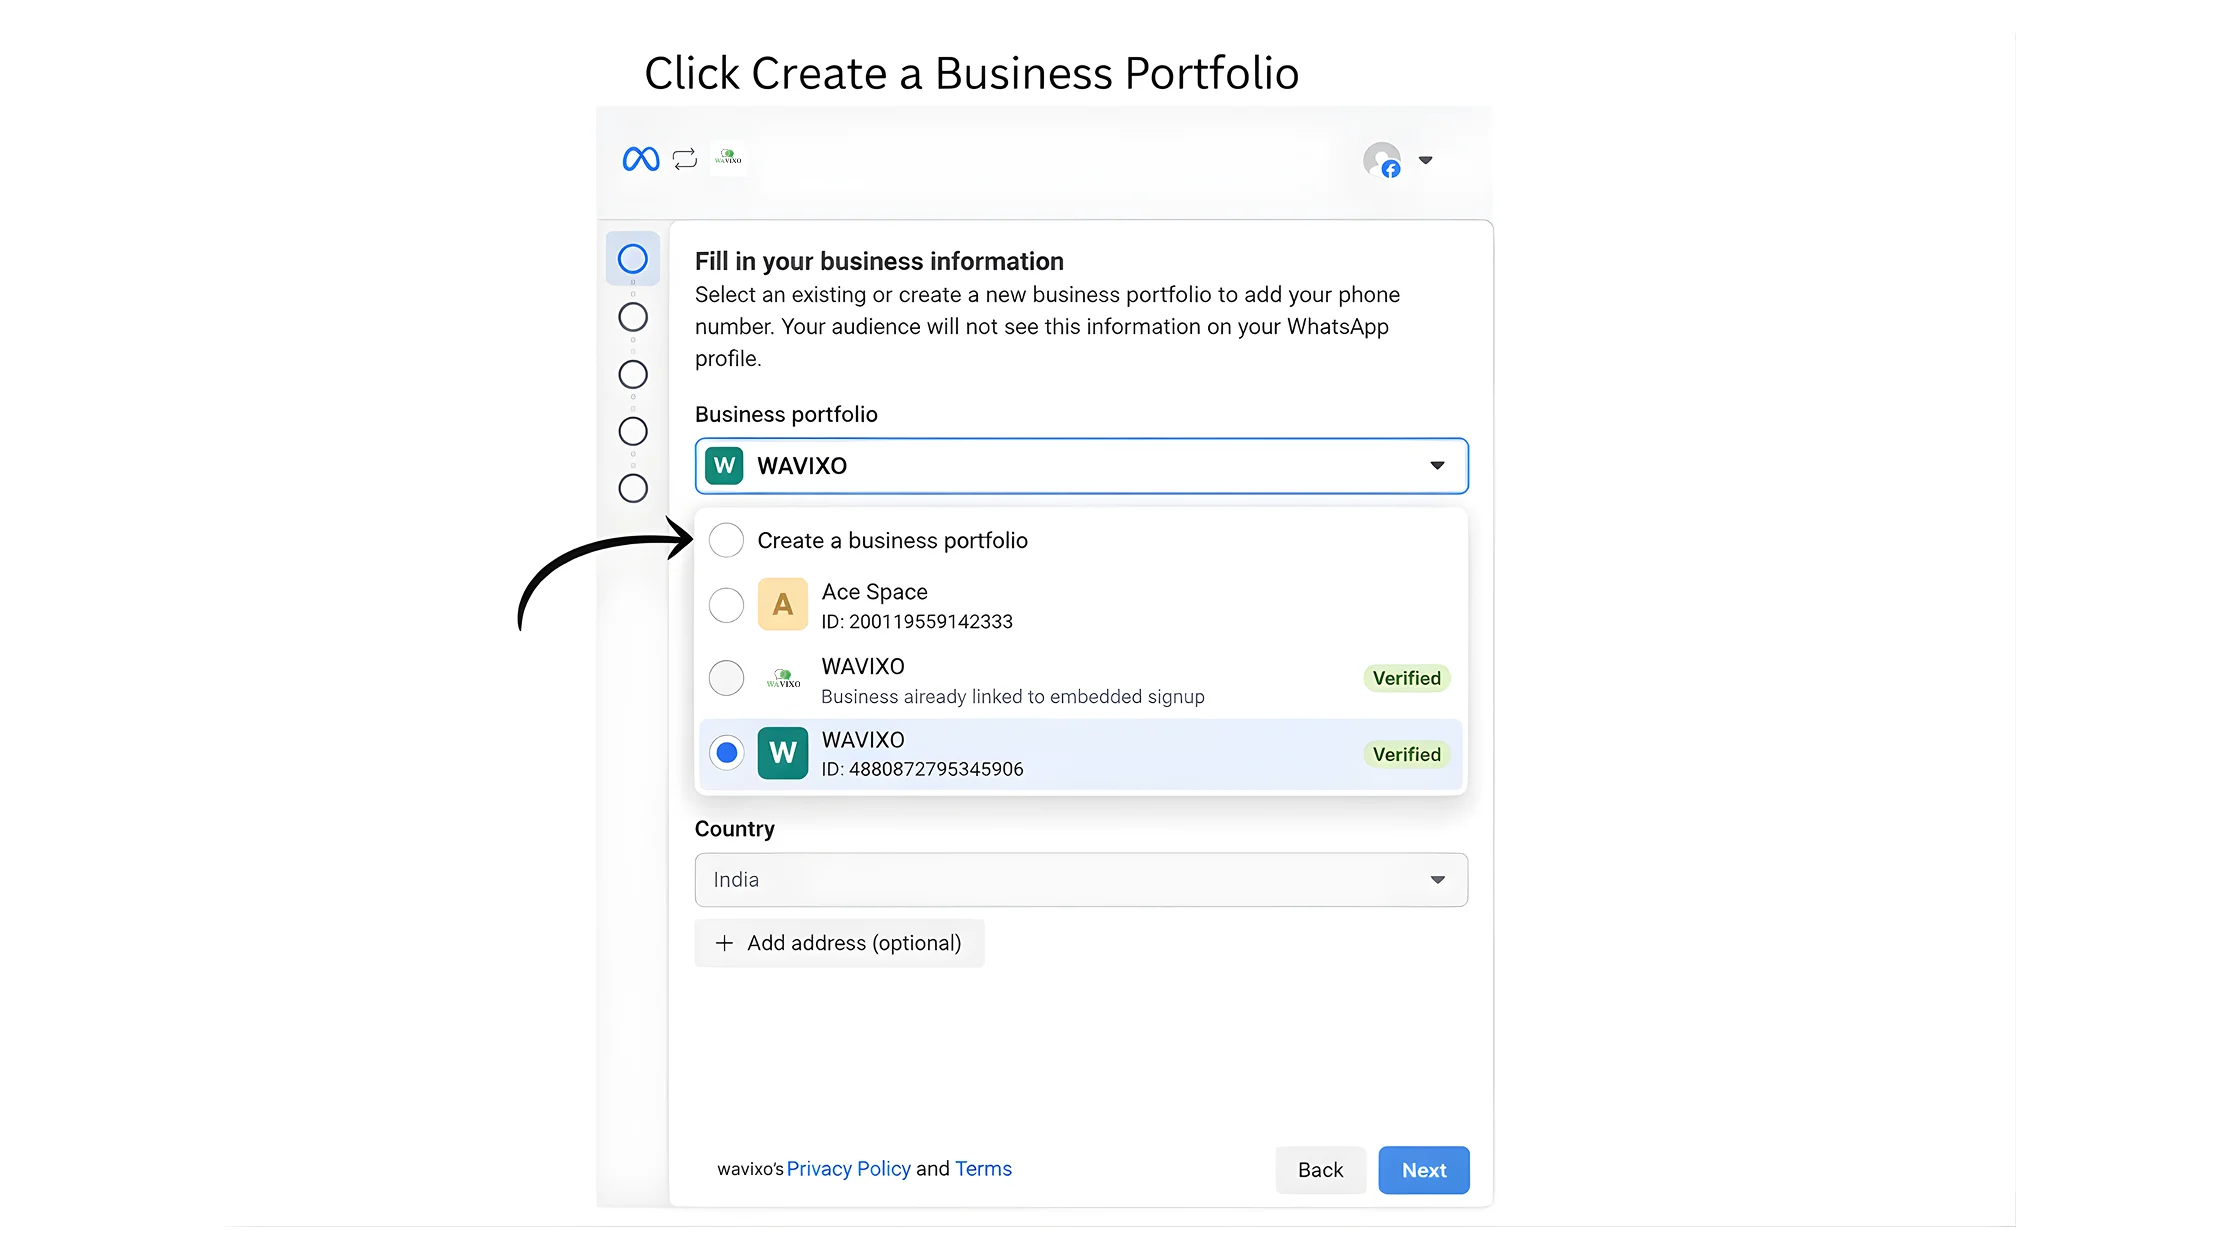Open the Terms link
Image resolution: width=2240 pixels, height=1260 pixels.
tap(983, 1168)
